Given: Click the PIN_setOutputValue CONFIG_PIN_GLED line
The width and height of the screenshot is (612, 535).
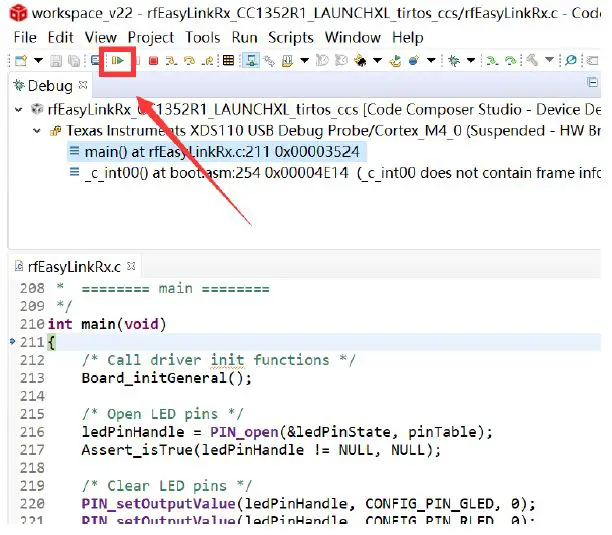Looking at the screenshot, I should tap(308, 504).
